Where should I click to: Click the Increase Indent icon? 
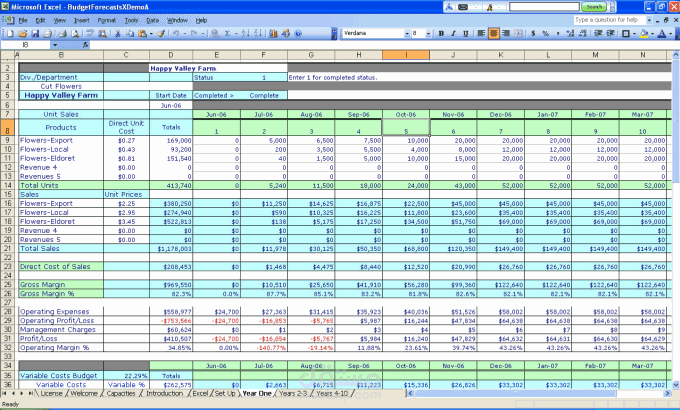point(611,33)
